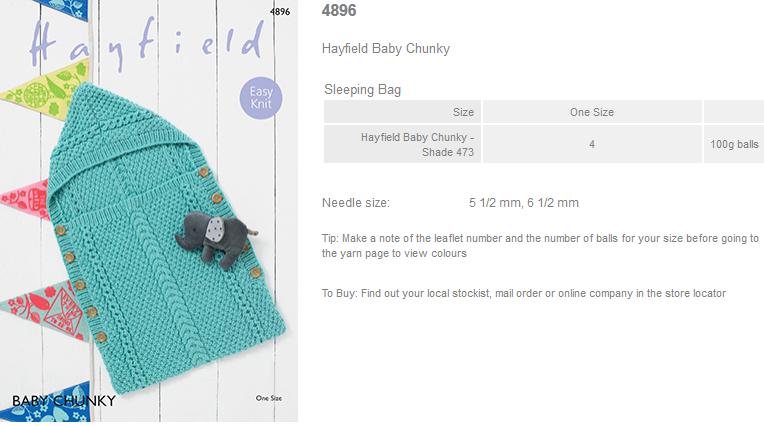Screen dimensions: 764x426
Task: Click the Hayfield brand logo
Action: point(147,42)
